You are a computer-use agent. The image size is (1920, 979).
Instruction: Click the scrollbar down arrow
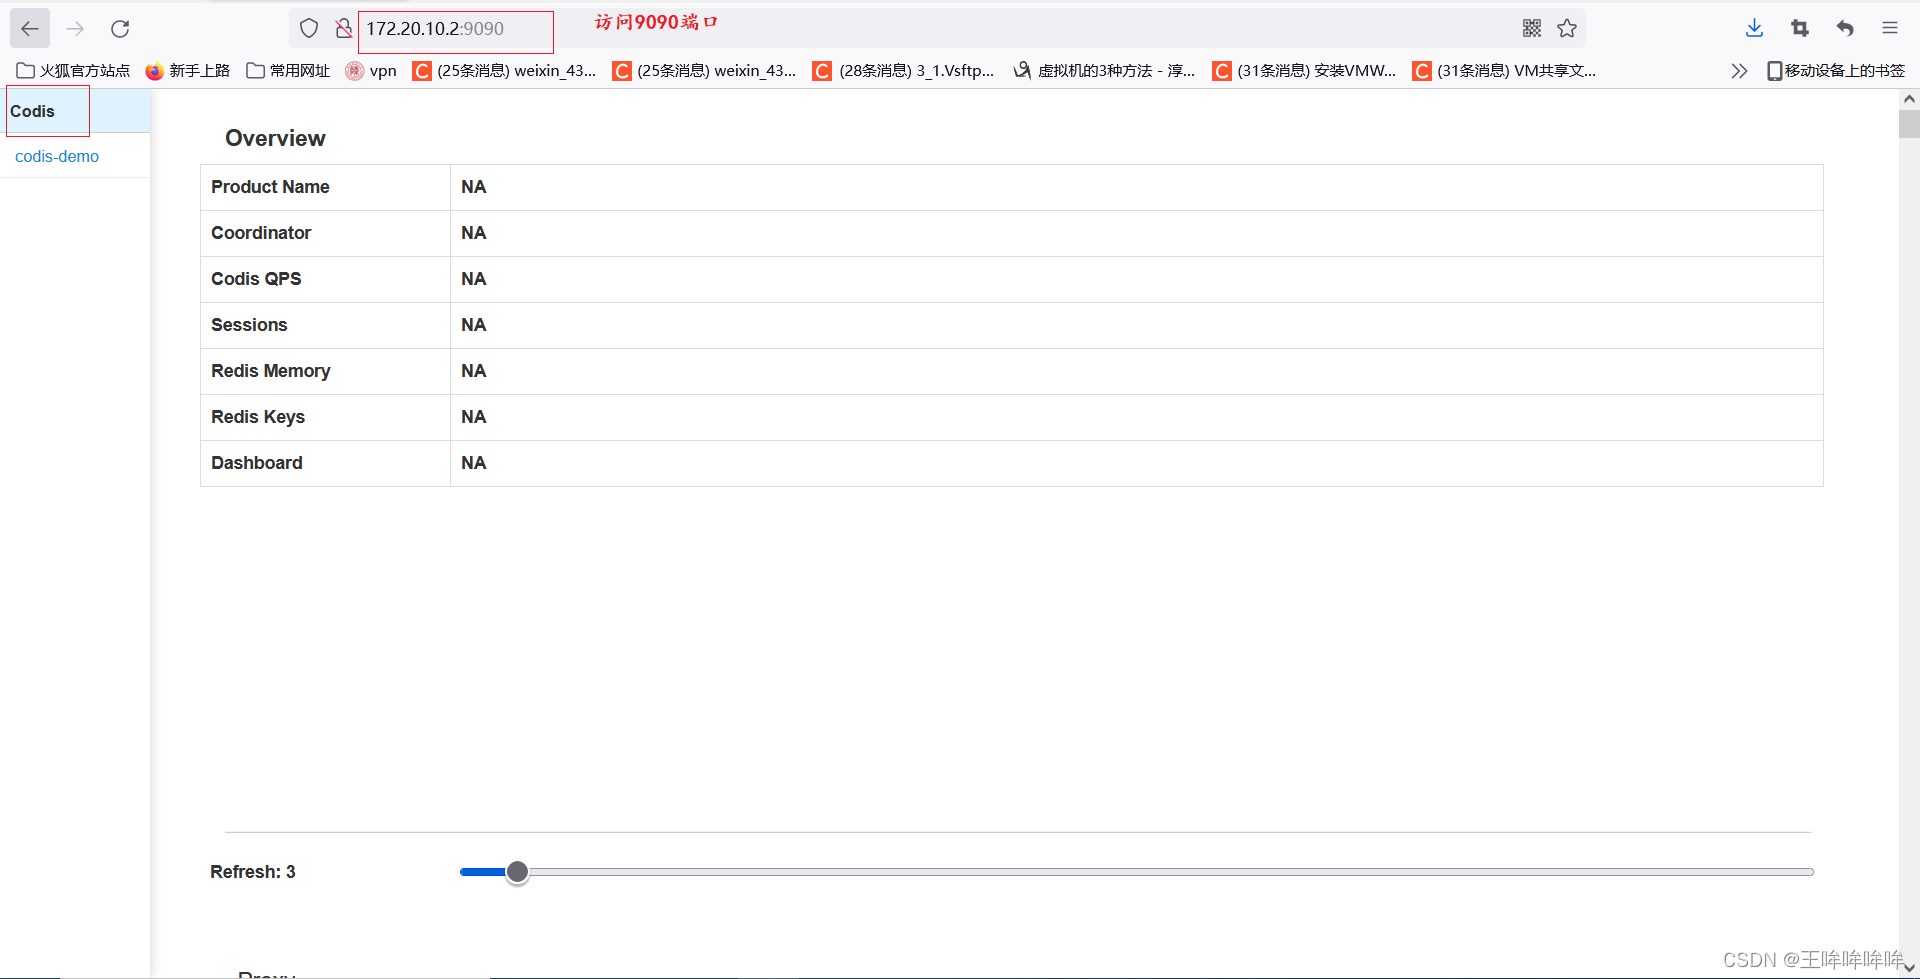pos(1909,968)
